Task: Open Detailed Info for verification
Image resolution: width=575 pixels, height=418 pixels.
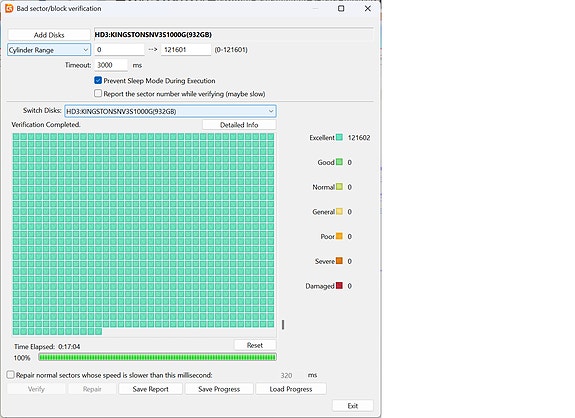Action: point(239,125)
